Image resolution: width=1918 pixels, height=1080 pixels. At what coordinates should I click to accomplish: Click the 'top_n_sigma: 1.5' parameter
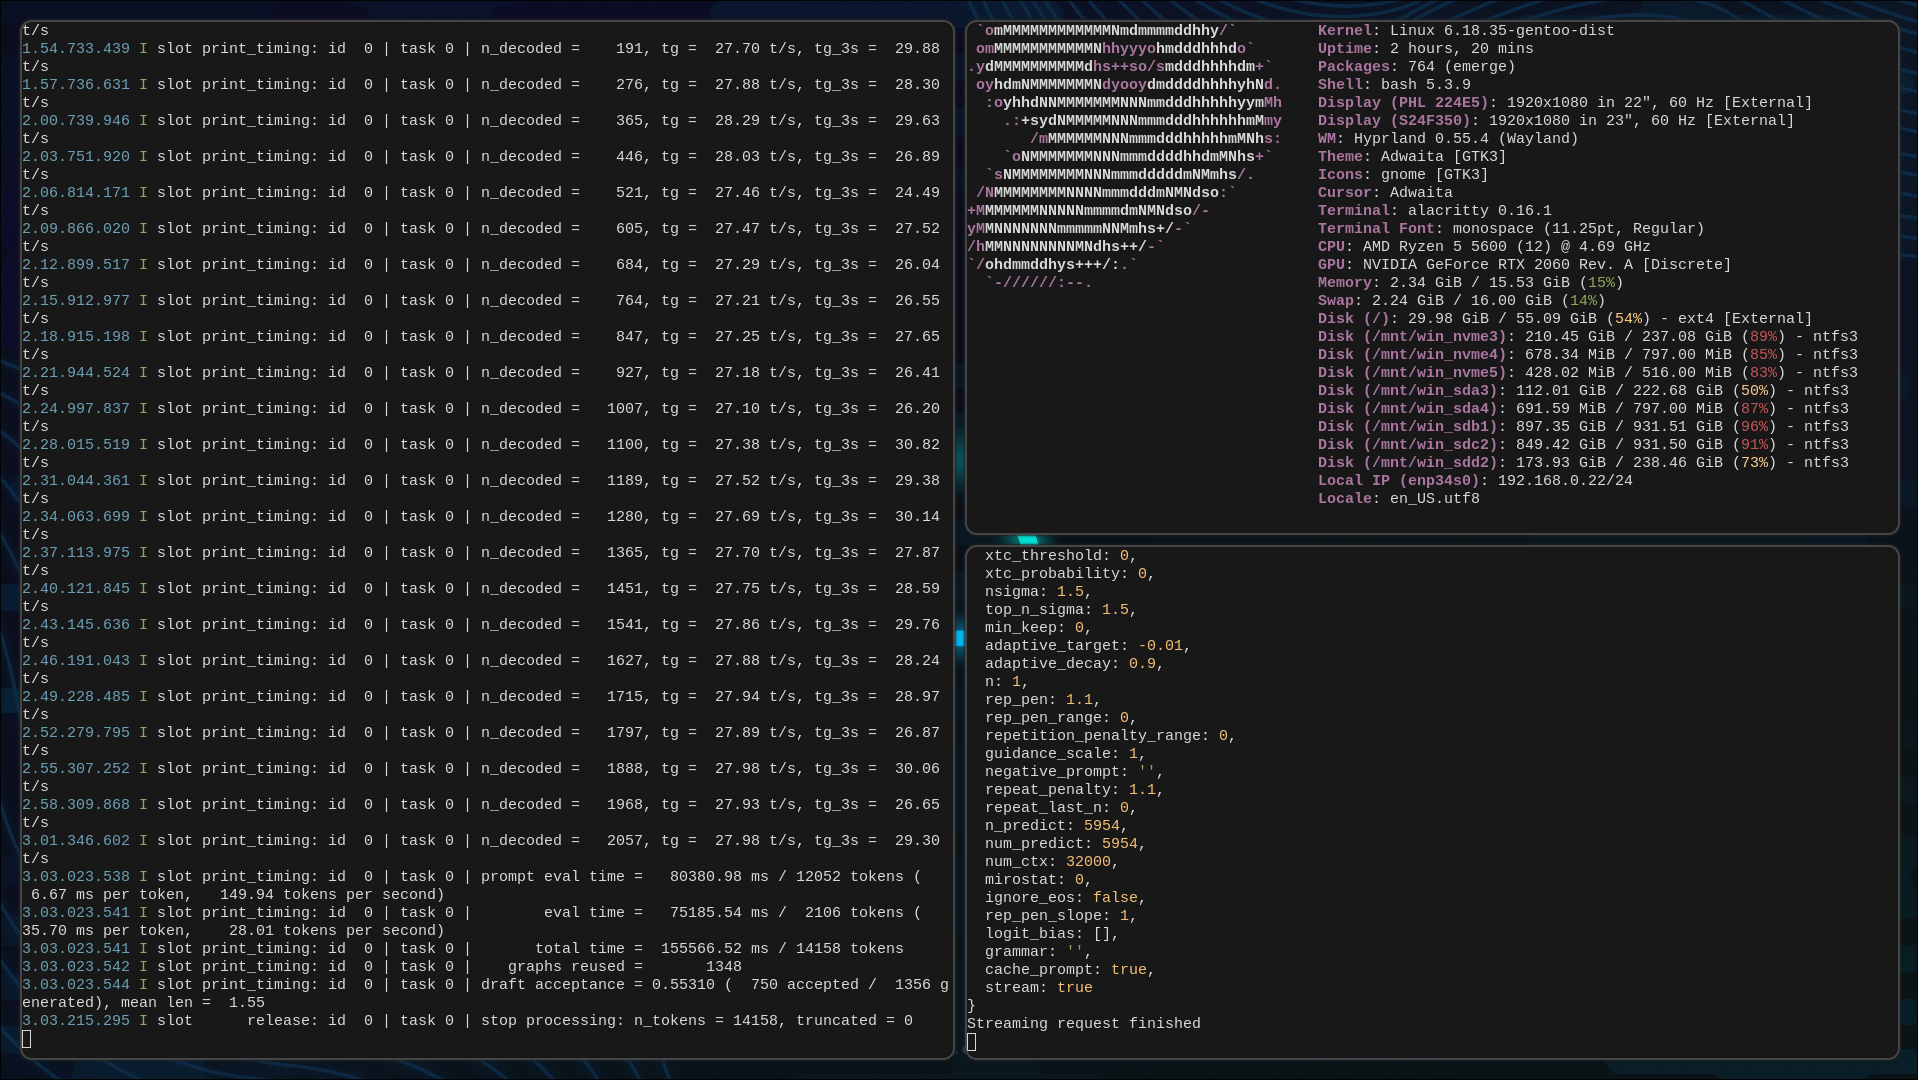point(1061,610)
